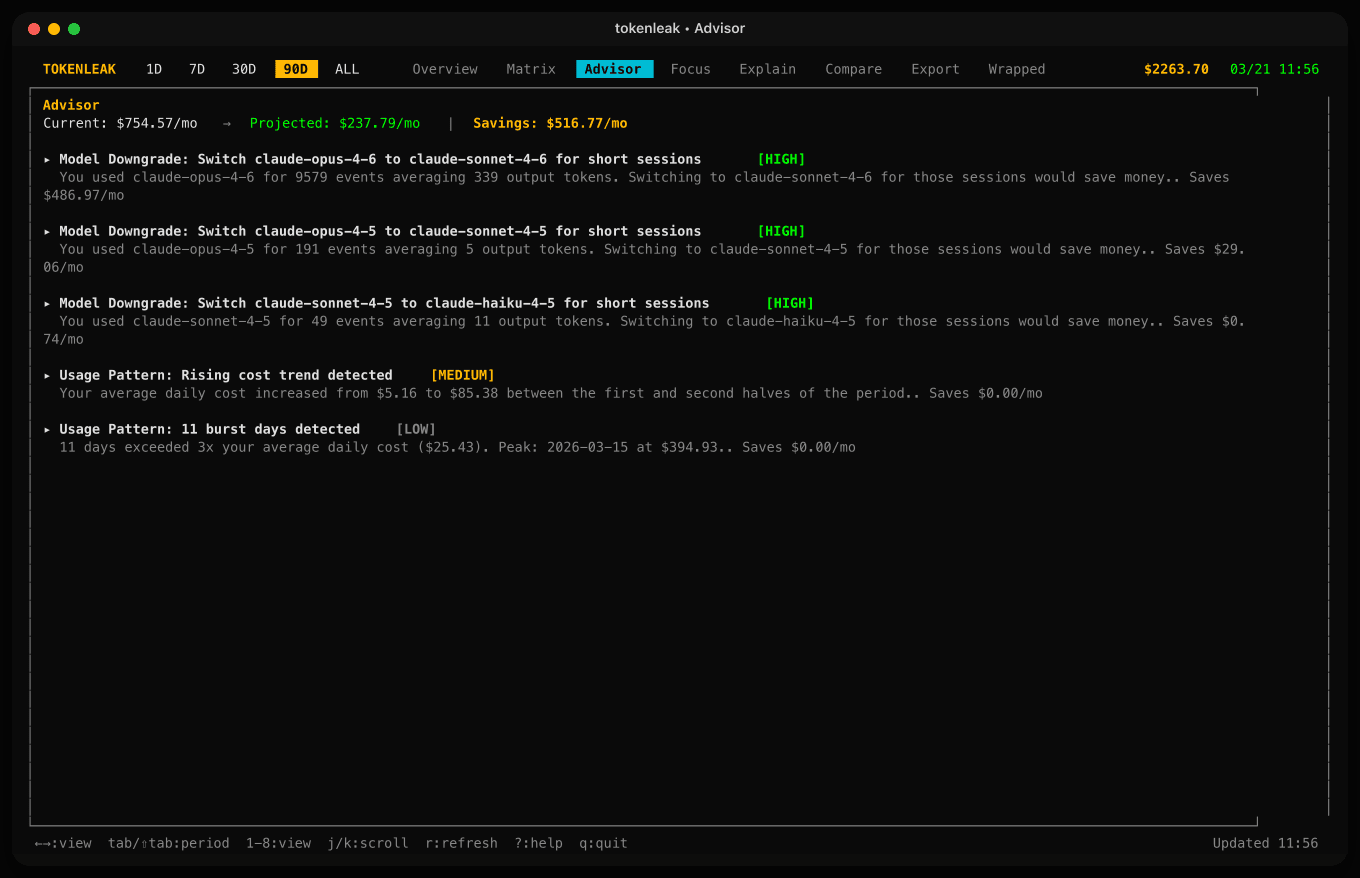
Task: Click description mentioning 49 events
Action: pos(644,330)
